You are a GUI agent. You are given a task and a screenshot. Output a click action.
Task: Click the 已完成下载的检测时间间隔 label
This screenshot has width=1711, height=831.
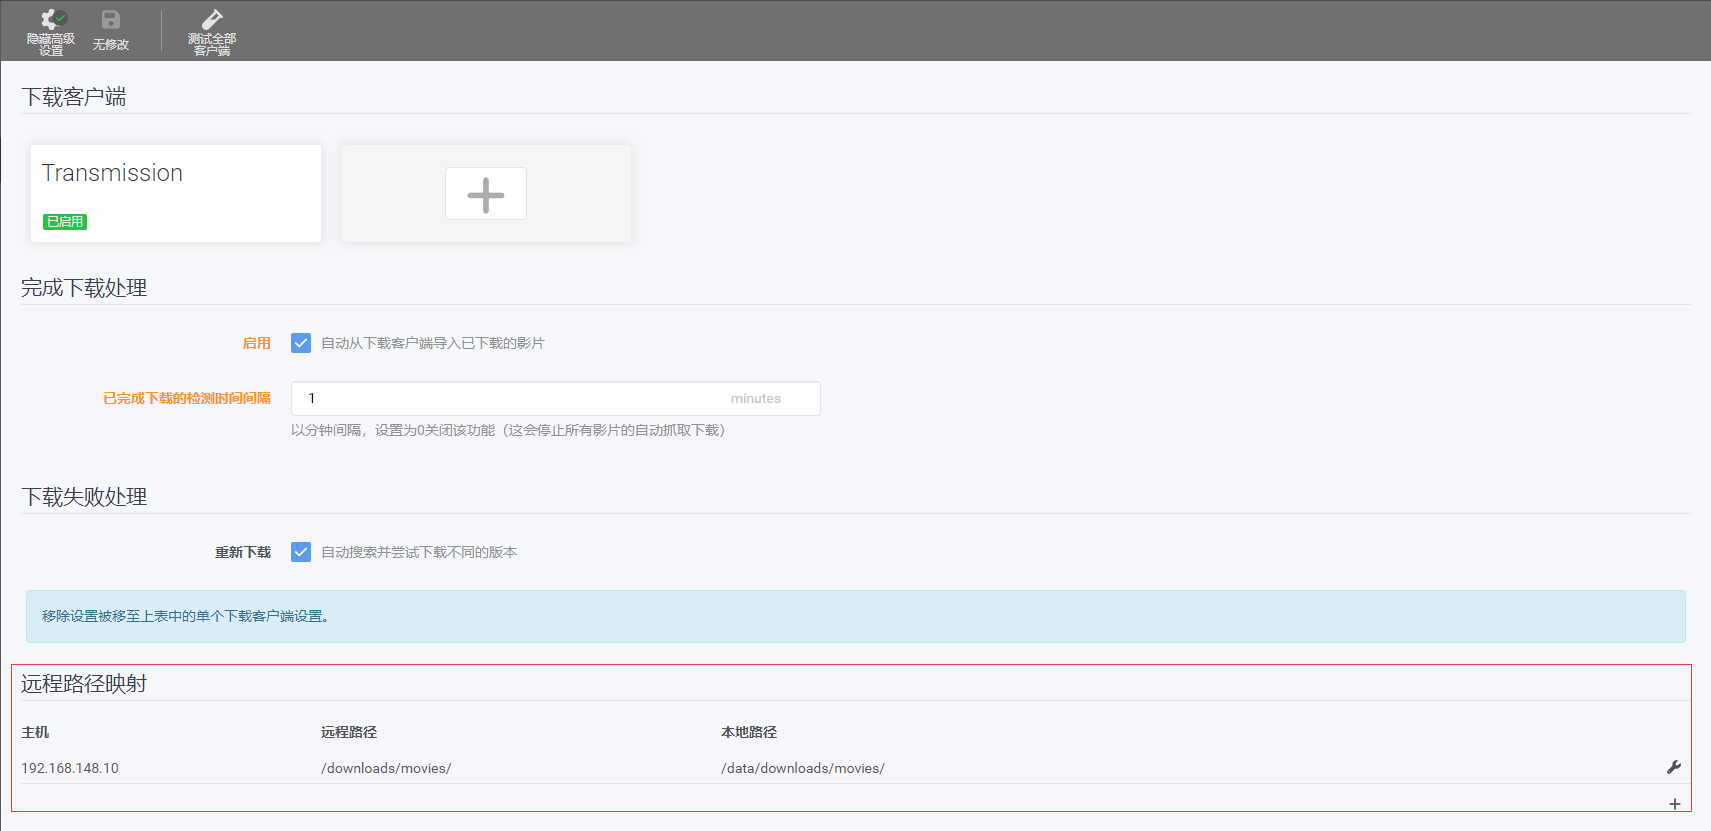[x=187, y=398]
